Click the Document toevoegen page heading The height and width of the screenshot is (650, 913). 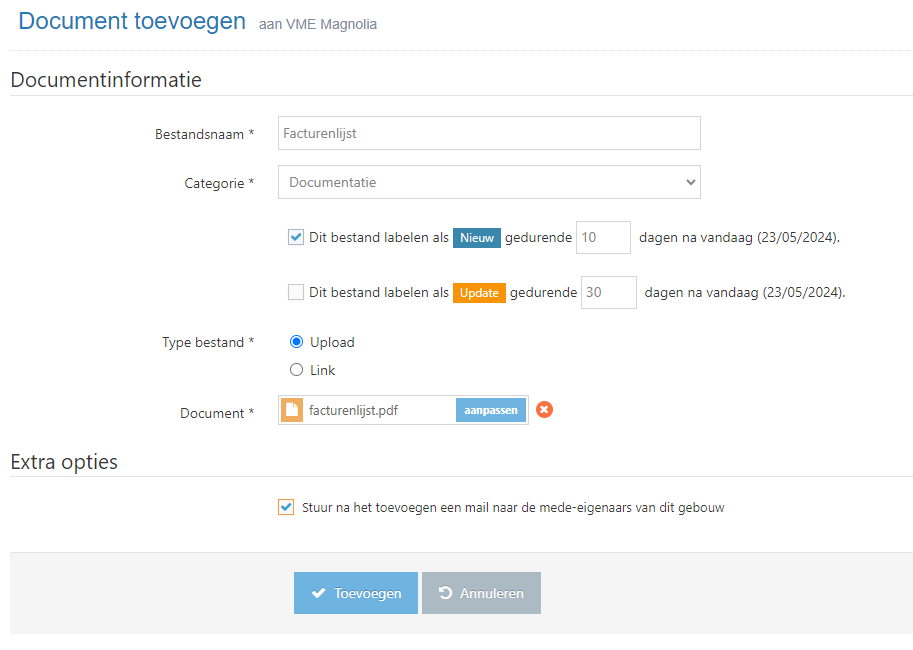[132, 21]
